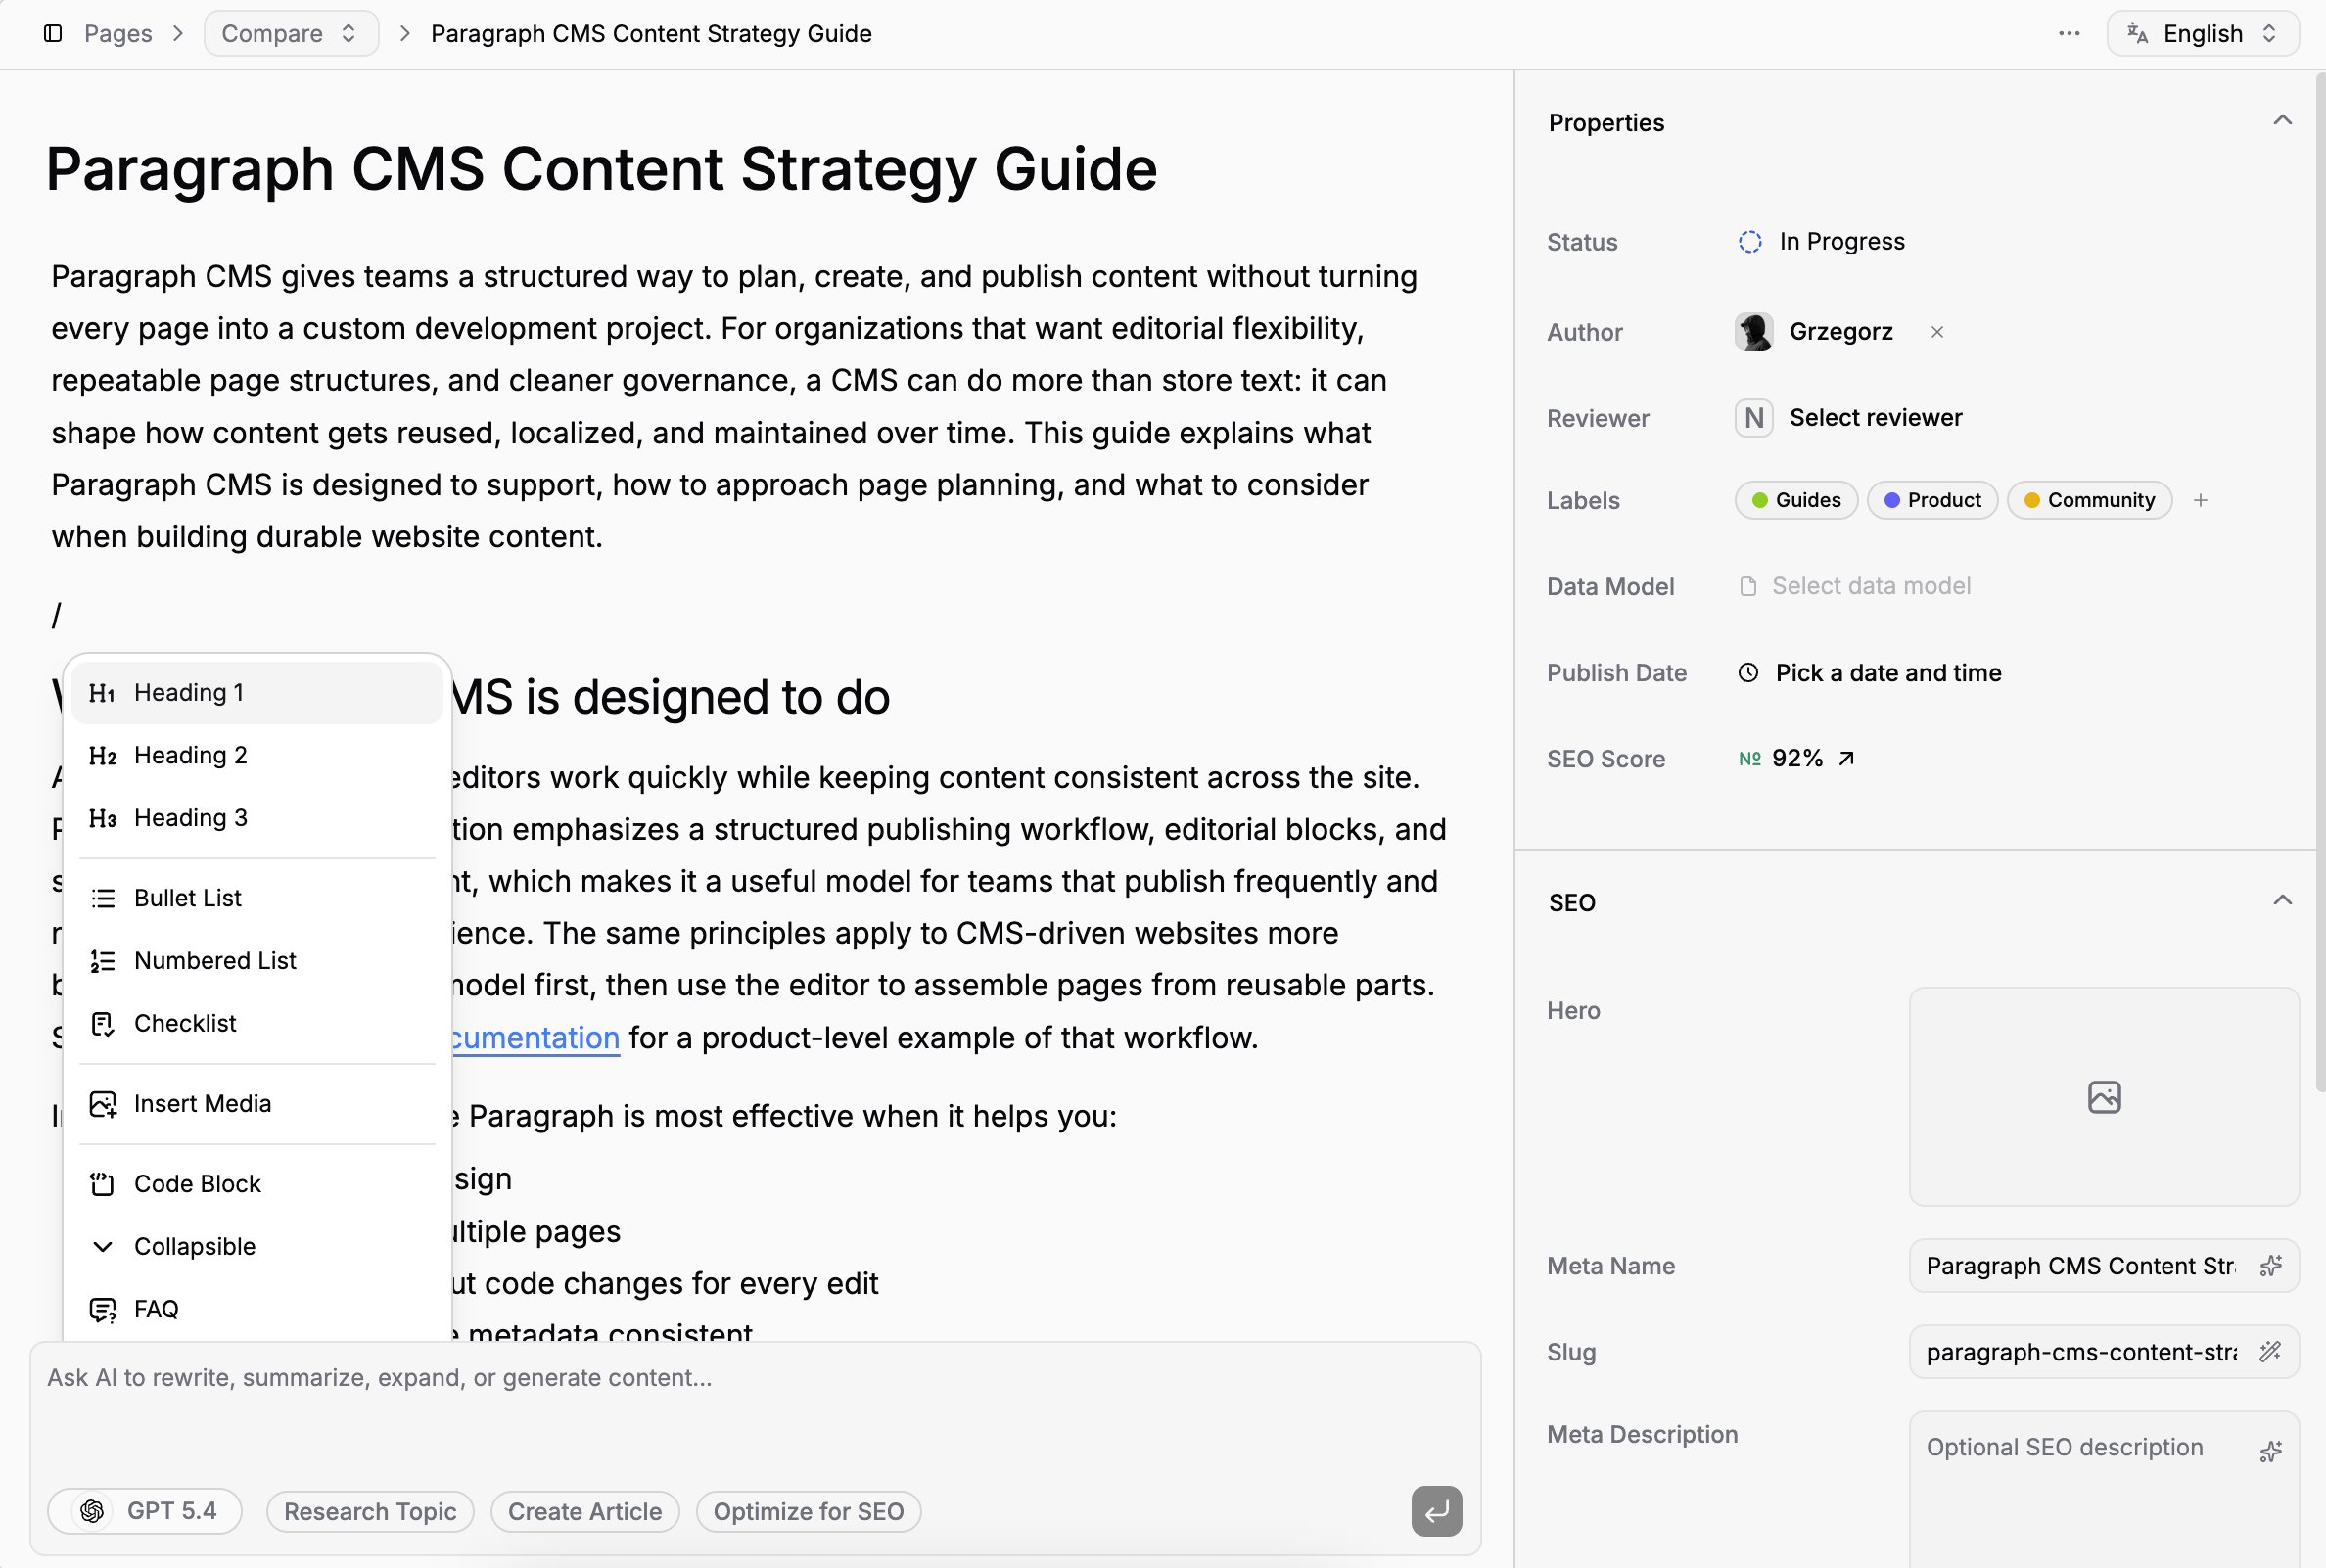Screen dimensions: 2326x1568
Task: Toggle the sidebar panel icon
Action: click(53, 33)
